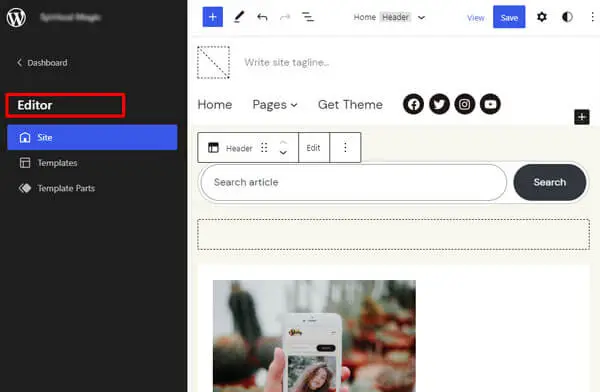Click the Home navigation link

215,105
